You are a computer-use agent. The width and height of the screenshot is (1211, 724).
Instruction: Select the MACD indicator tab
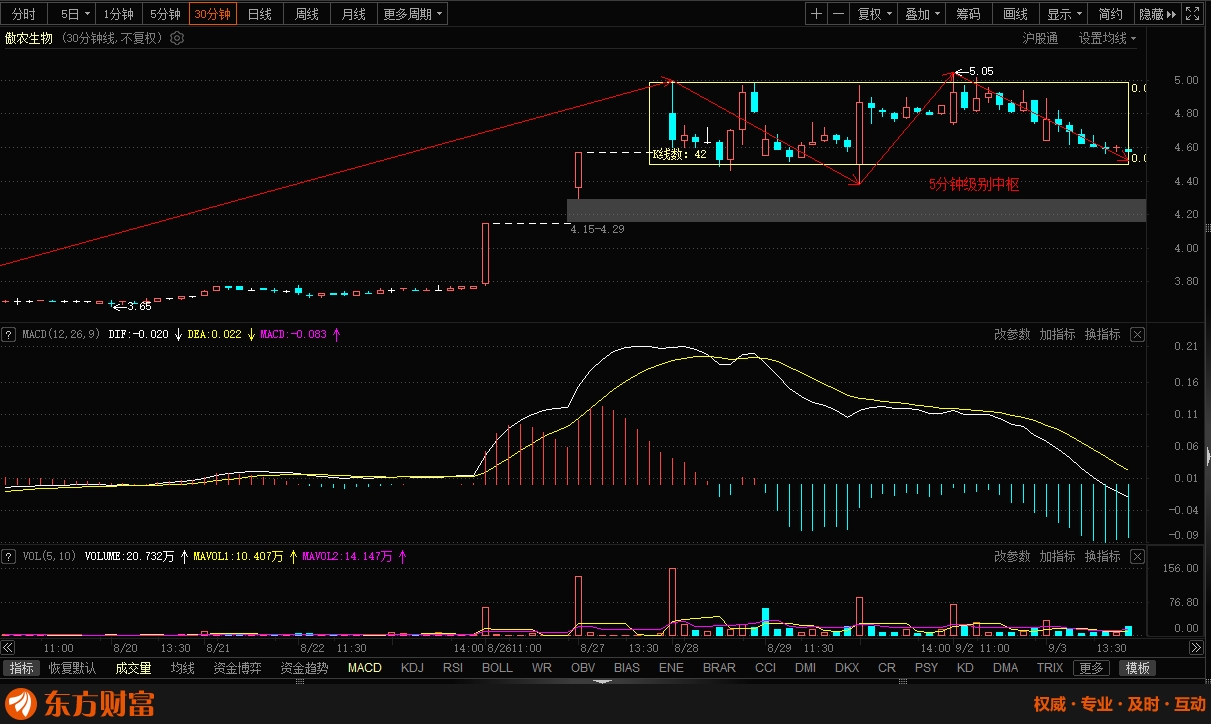[x=365, y=668]
